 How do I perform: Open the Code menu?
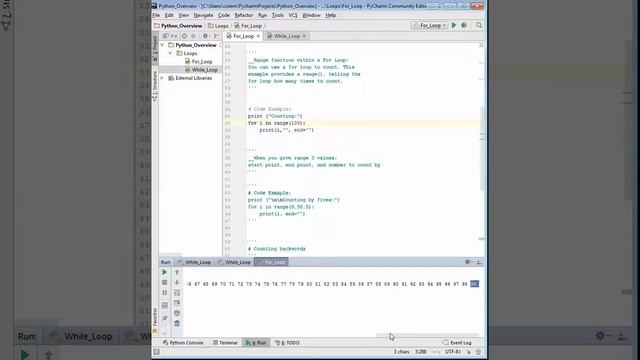pos(224,15)
